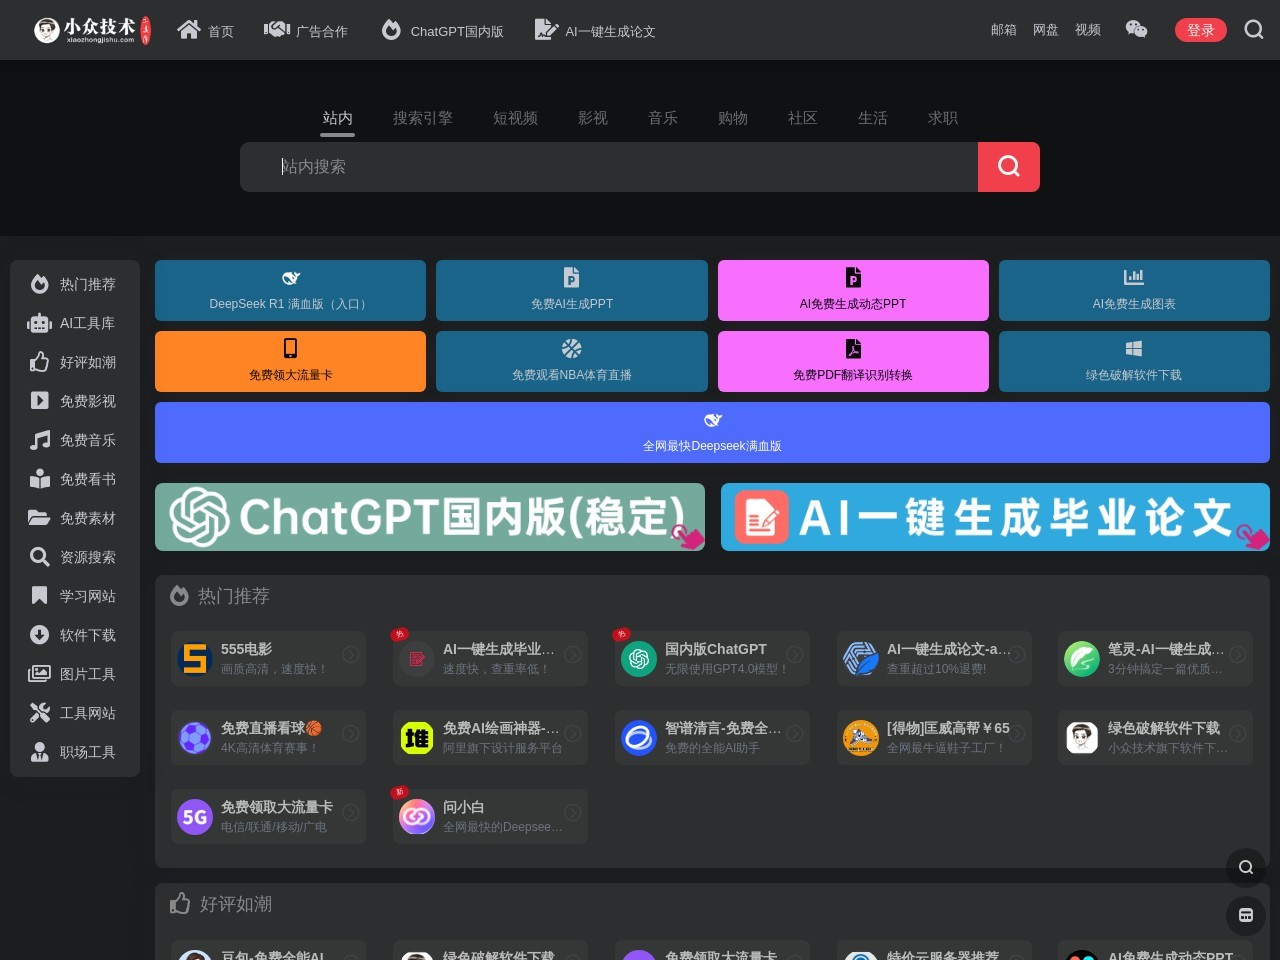Click the 免费看书 reader icon in sidebar
Image resolution: width=1280 pixels, height=960 pixels.
[39, 479]
